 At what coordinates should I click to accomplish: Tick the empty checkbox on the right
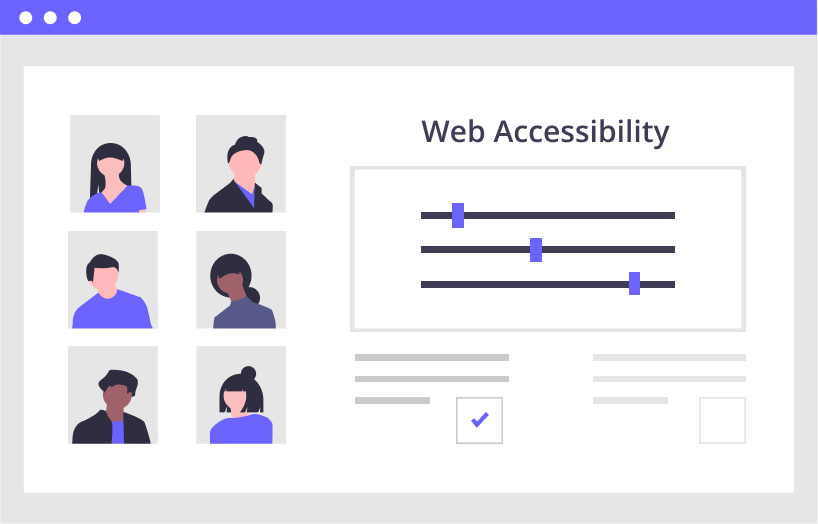click(x=723, y=420)
